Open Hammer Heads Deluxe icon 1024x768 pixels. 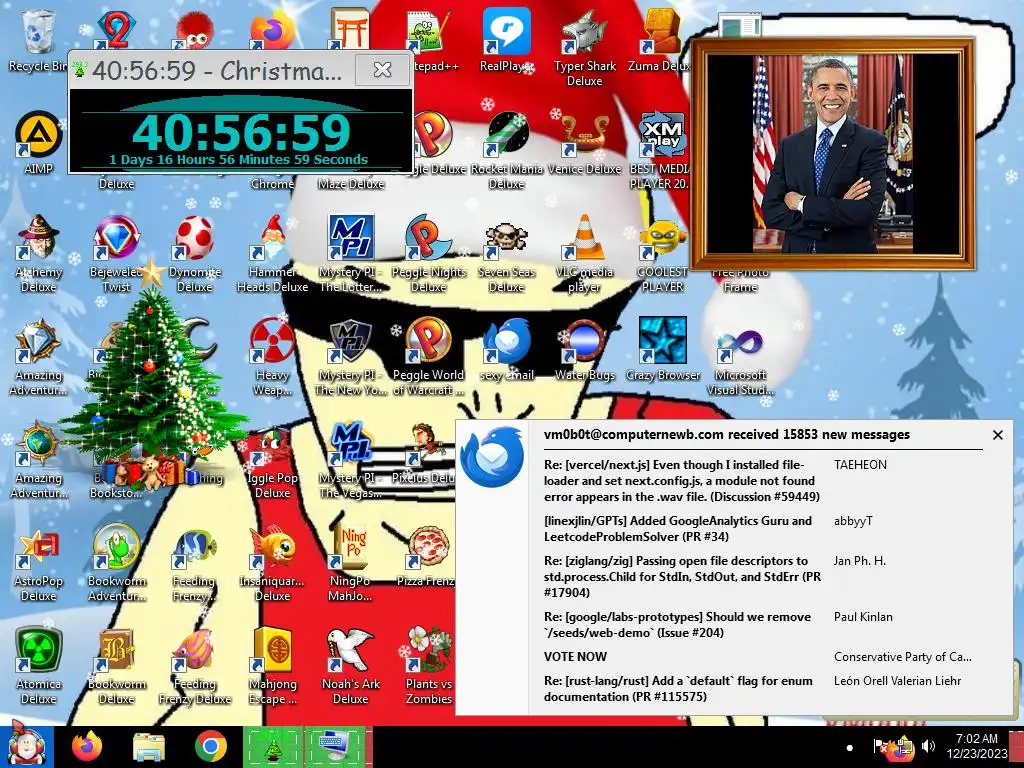pos(272,253)
